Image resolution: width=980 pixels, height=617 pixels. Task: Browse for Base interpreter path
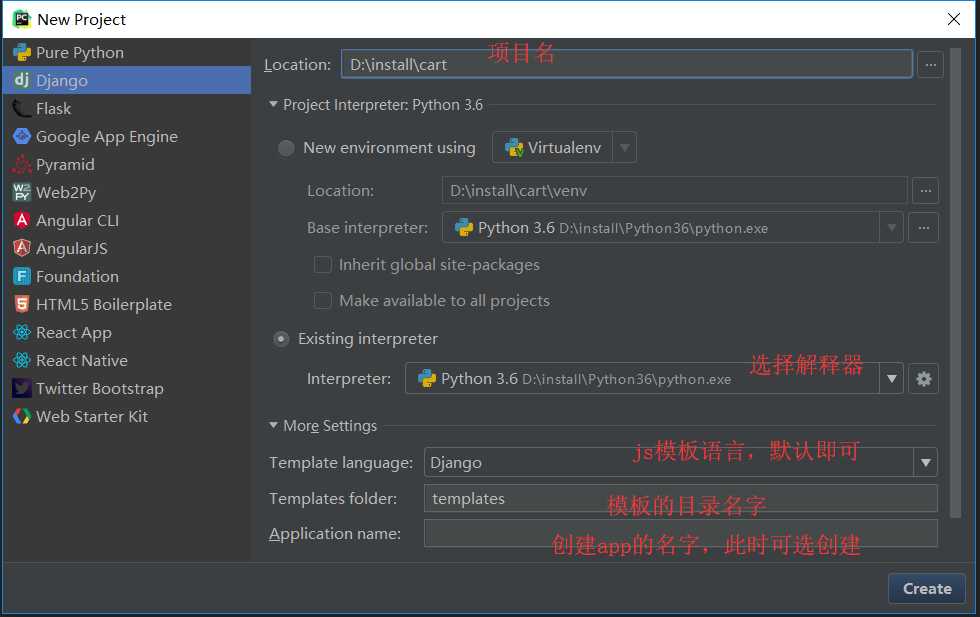tap(923, 228)
